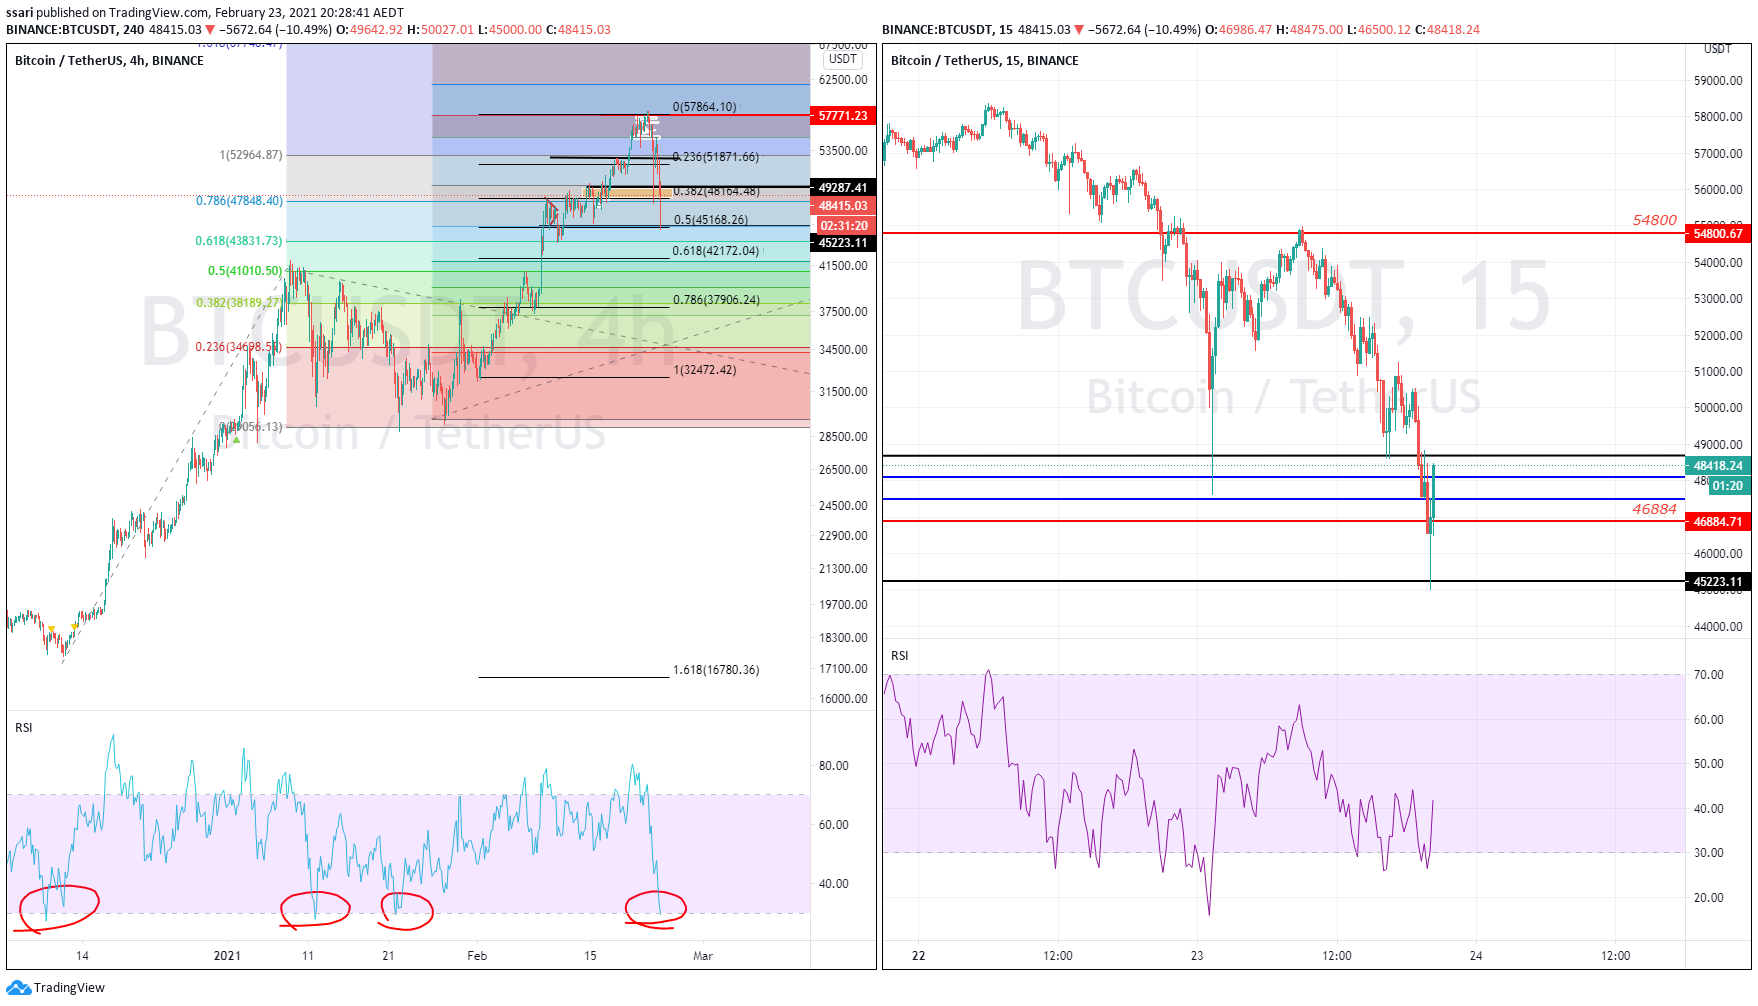Select the 1.618(16780.36) extension label
Viewport: 1758px width, 1006px height.
716,670
